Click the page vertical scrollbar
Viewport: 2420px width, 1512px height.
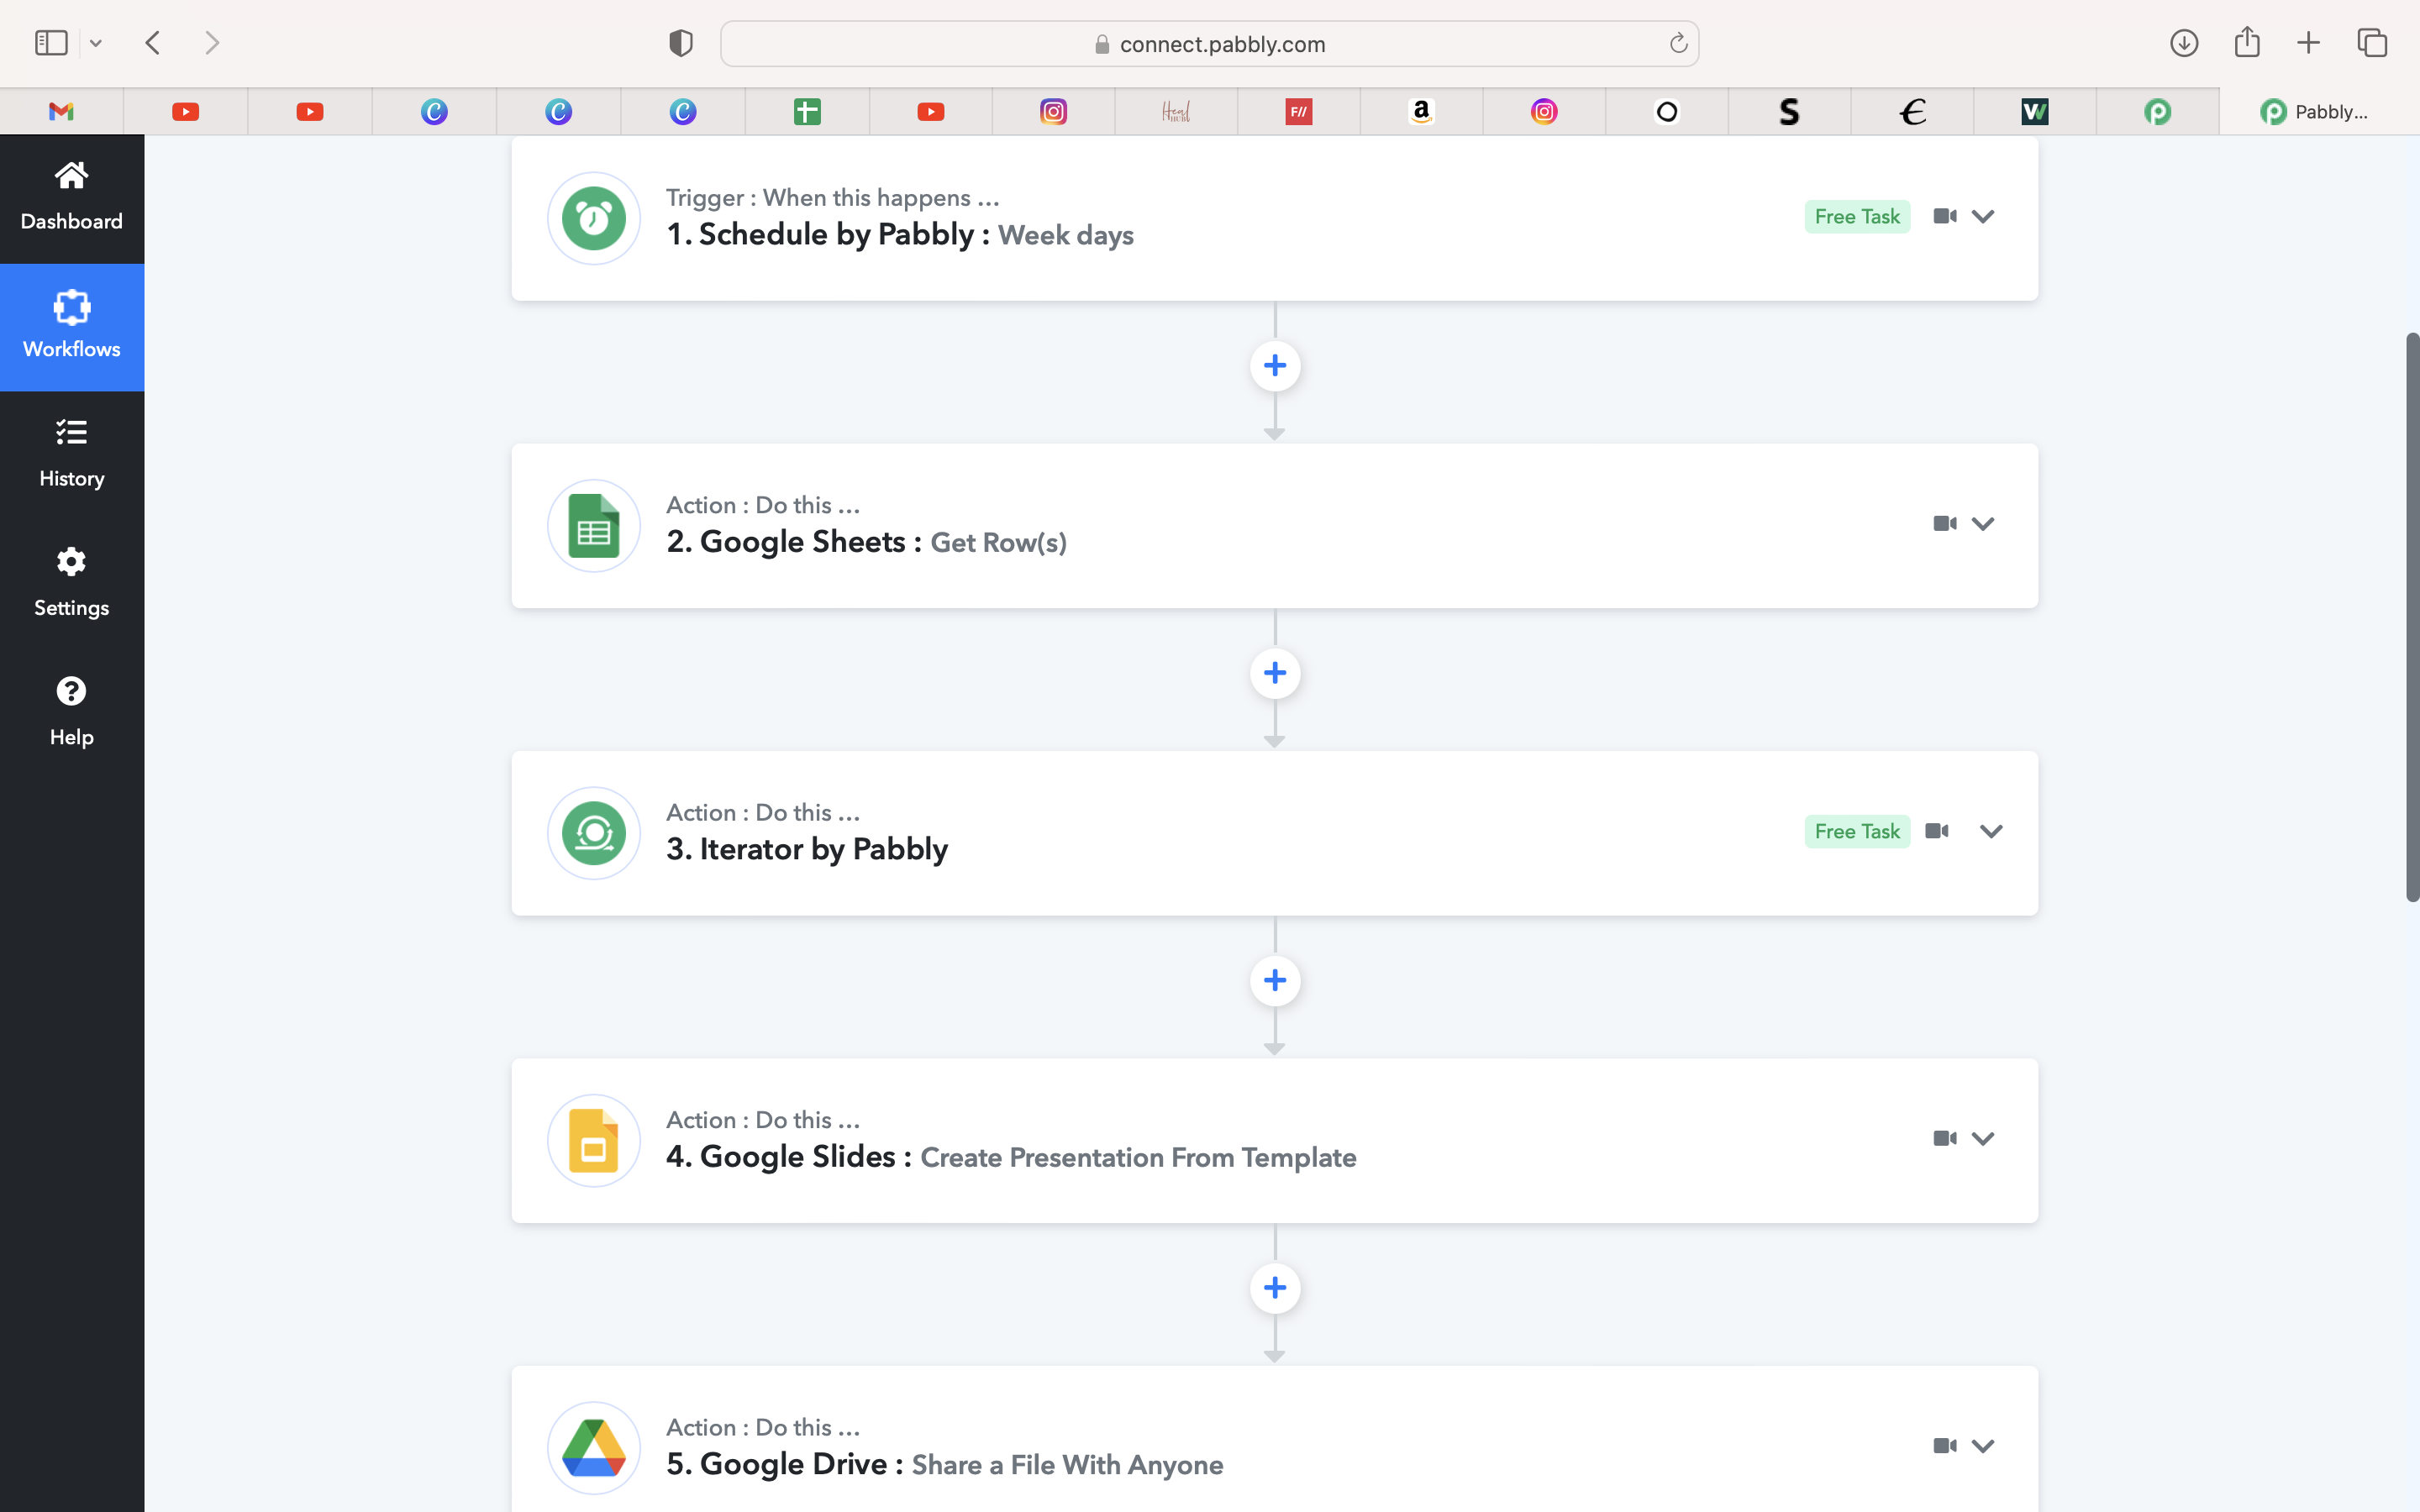(x=2412, y=617)
